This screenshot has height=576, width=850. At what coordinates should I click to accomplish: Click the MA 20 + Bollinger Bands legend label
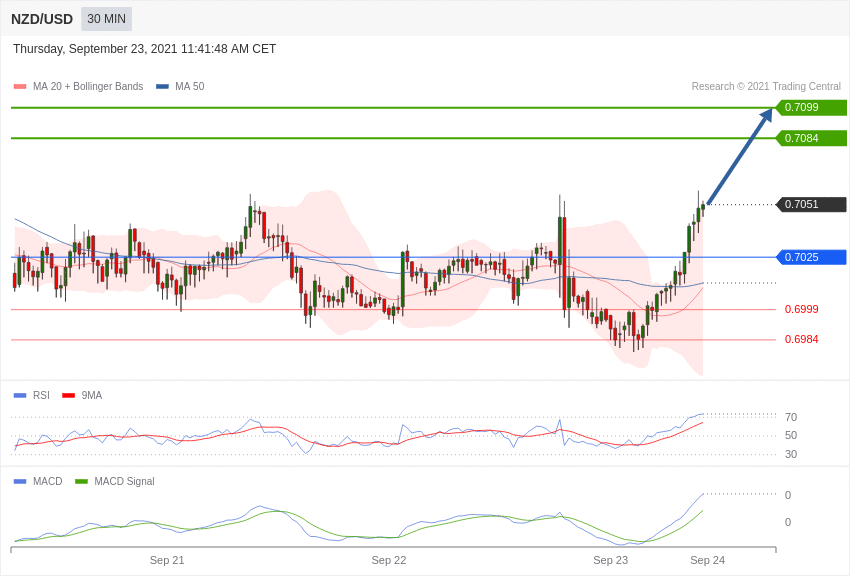click(88, 86)
